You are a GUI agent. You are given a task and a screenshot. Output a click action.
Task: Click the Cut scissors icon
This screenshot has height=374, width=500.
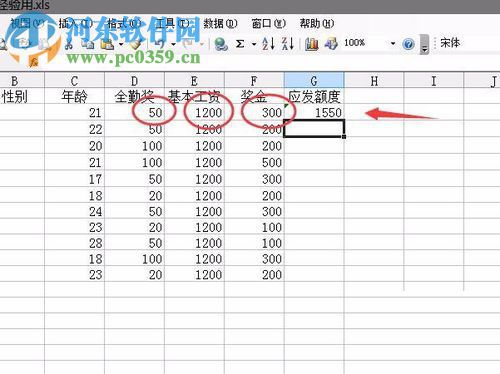69,44
